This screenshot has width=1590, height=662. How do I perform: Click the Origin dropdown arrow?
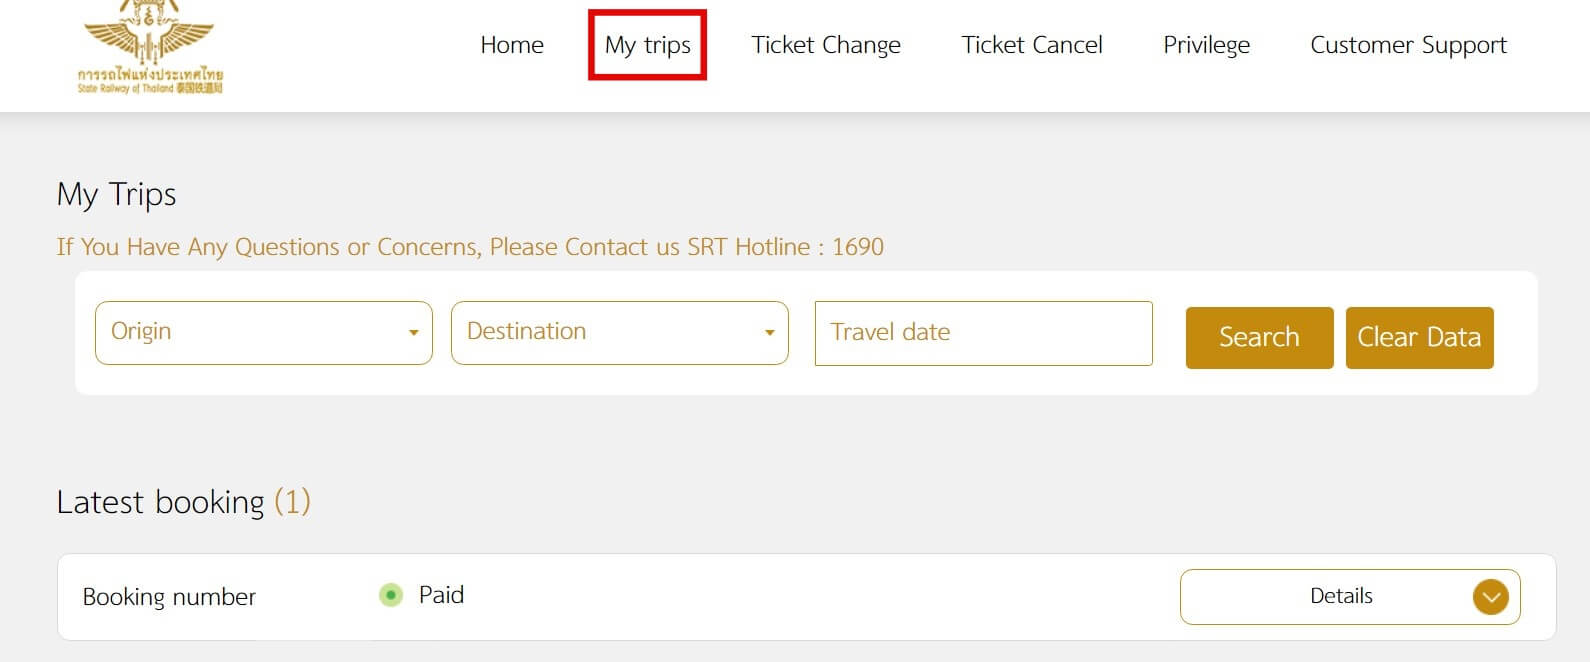tap(413, 333)
